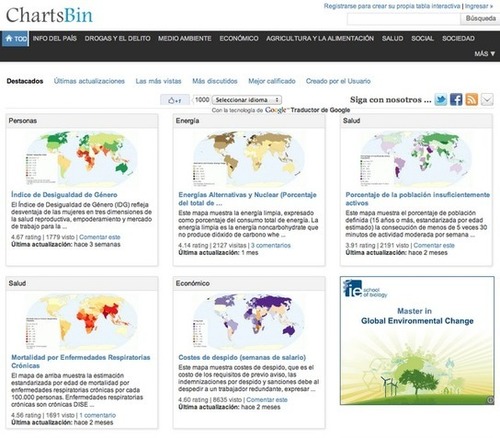Switch to Las más vistas tab
The image size is (500, 438).
(x=158, y=81)
